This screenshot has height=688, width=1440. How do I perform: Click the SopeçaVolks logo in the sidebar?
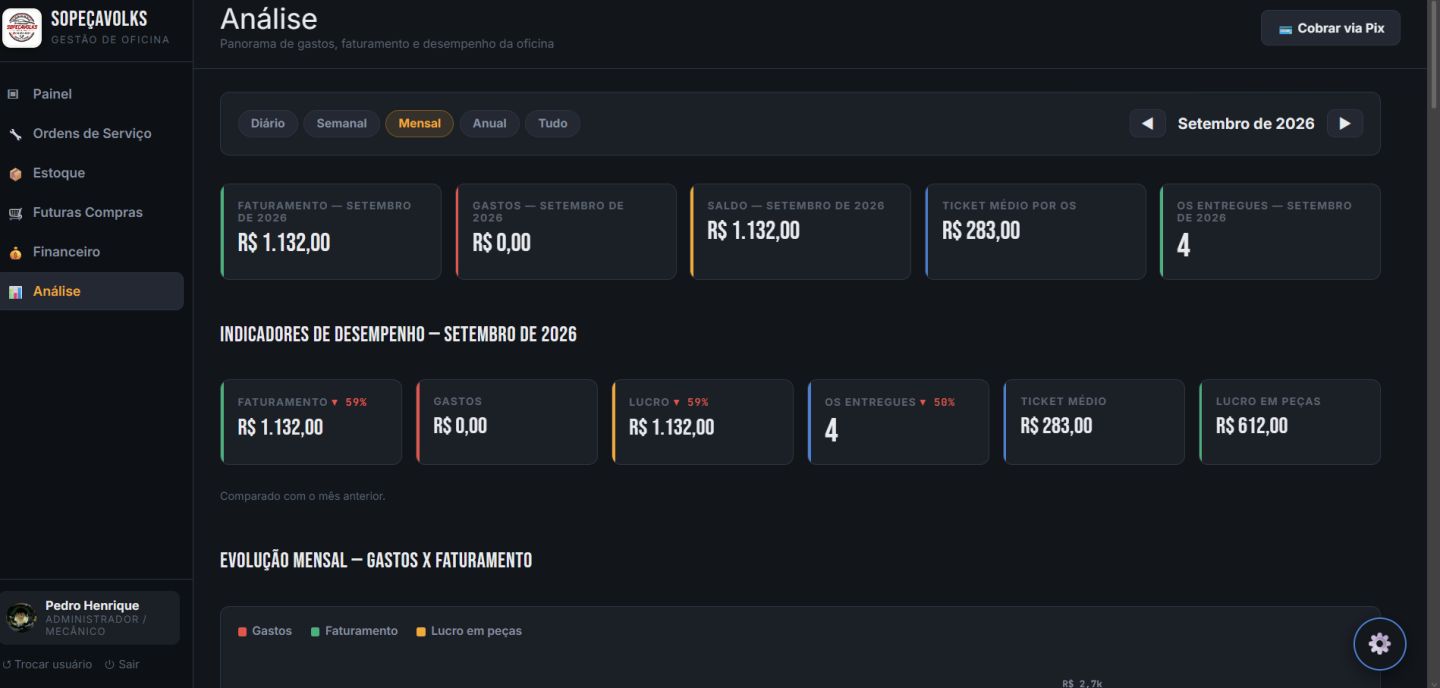click(x=22, y=28)
